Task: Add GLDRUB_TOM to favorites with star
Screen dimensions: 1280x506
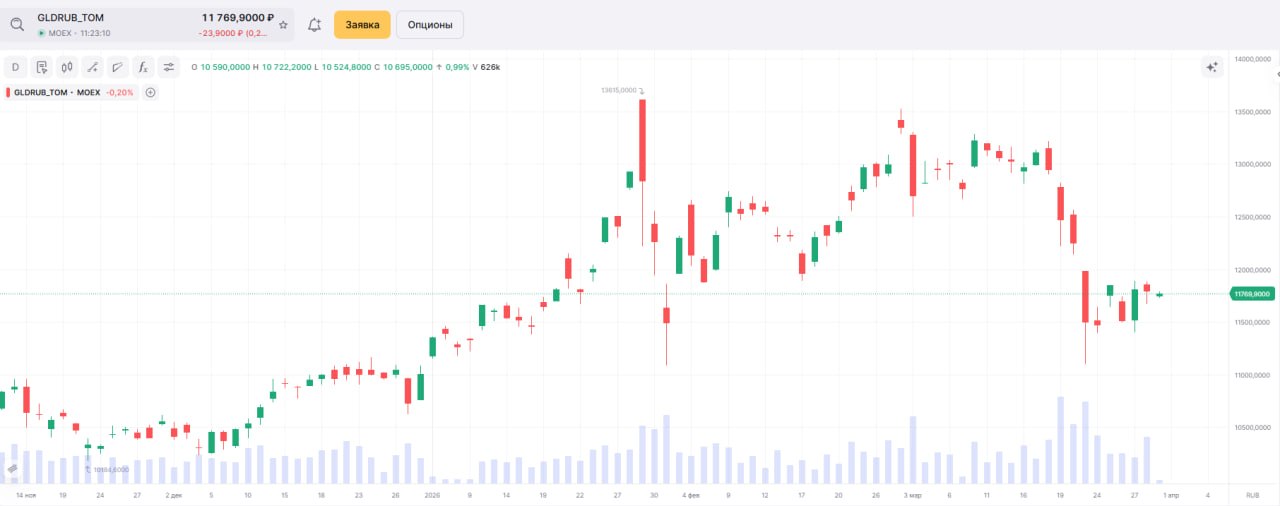Action: click(x=283, y=24)
